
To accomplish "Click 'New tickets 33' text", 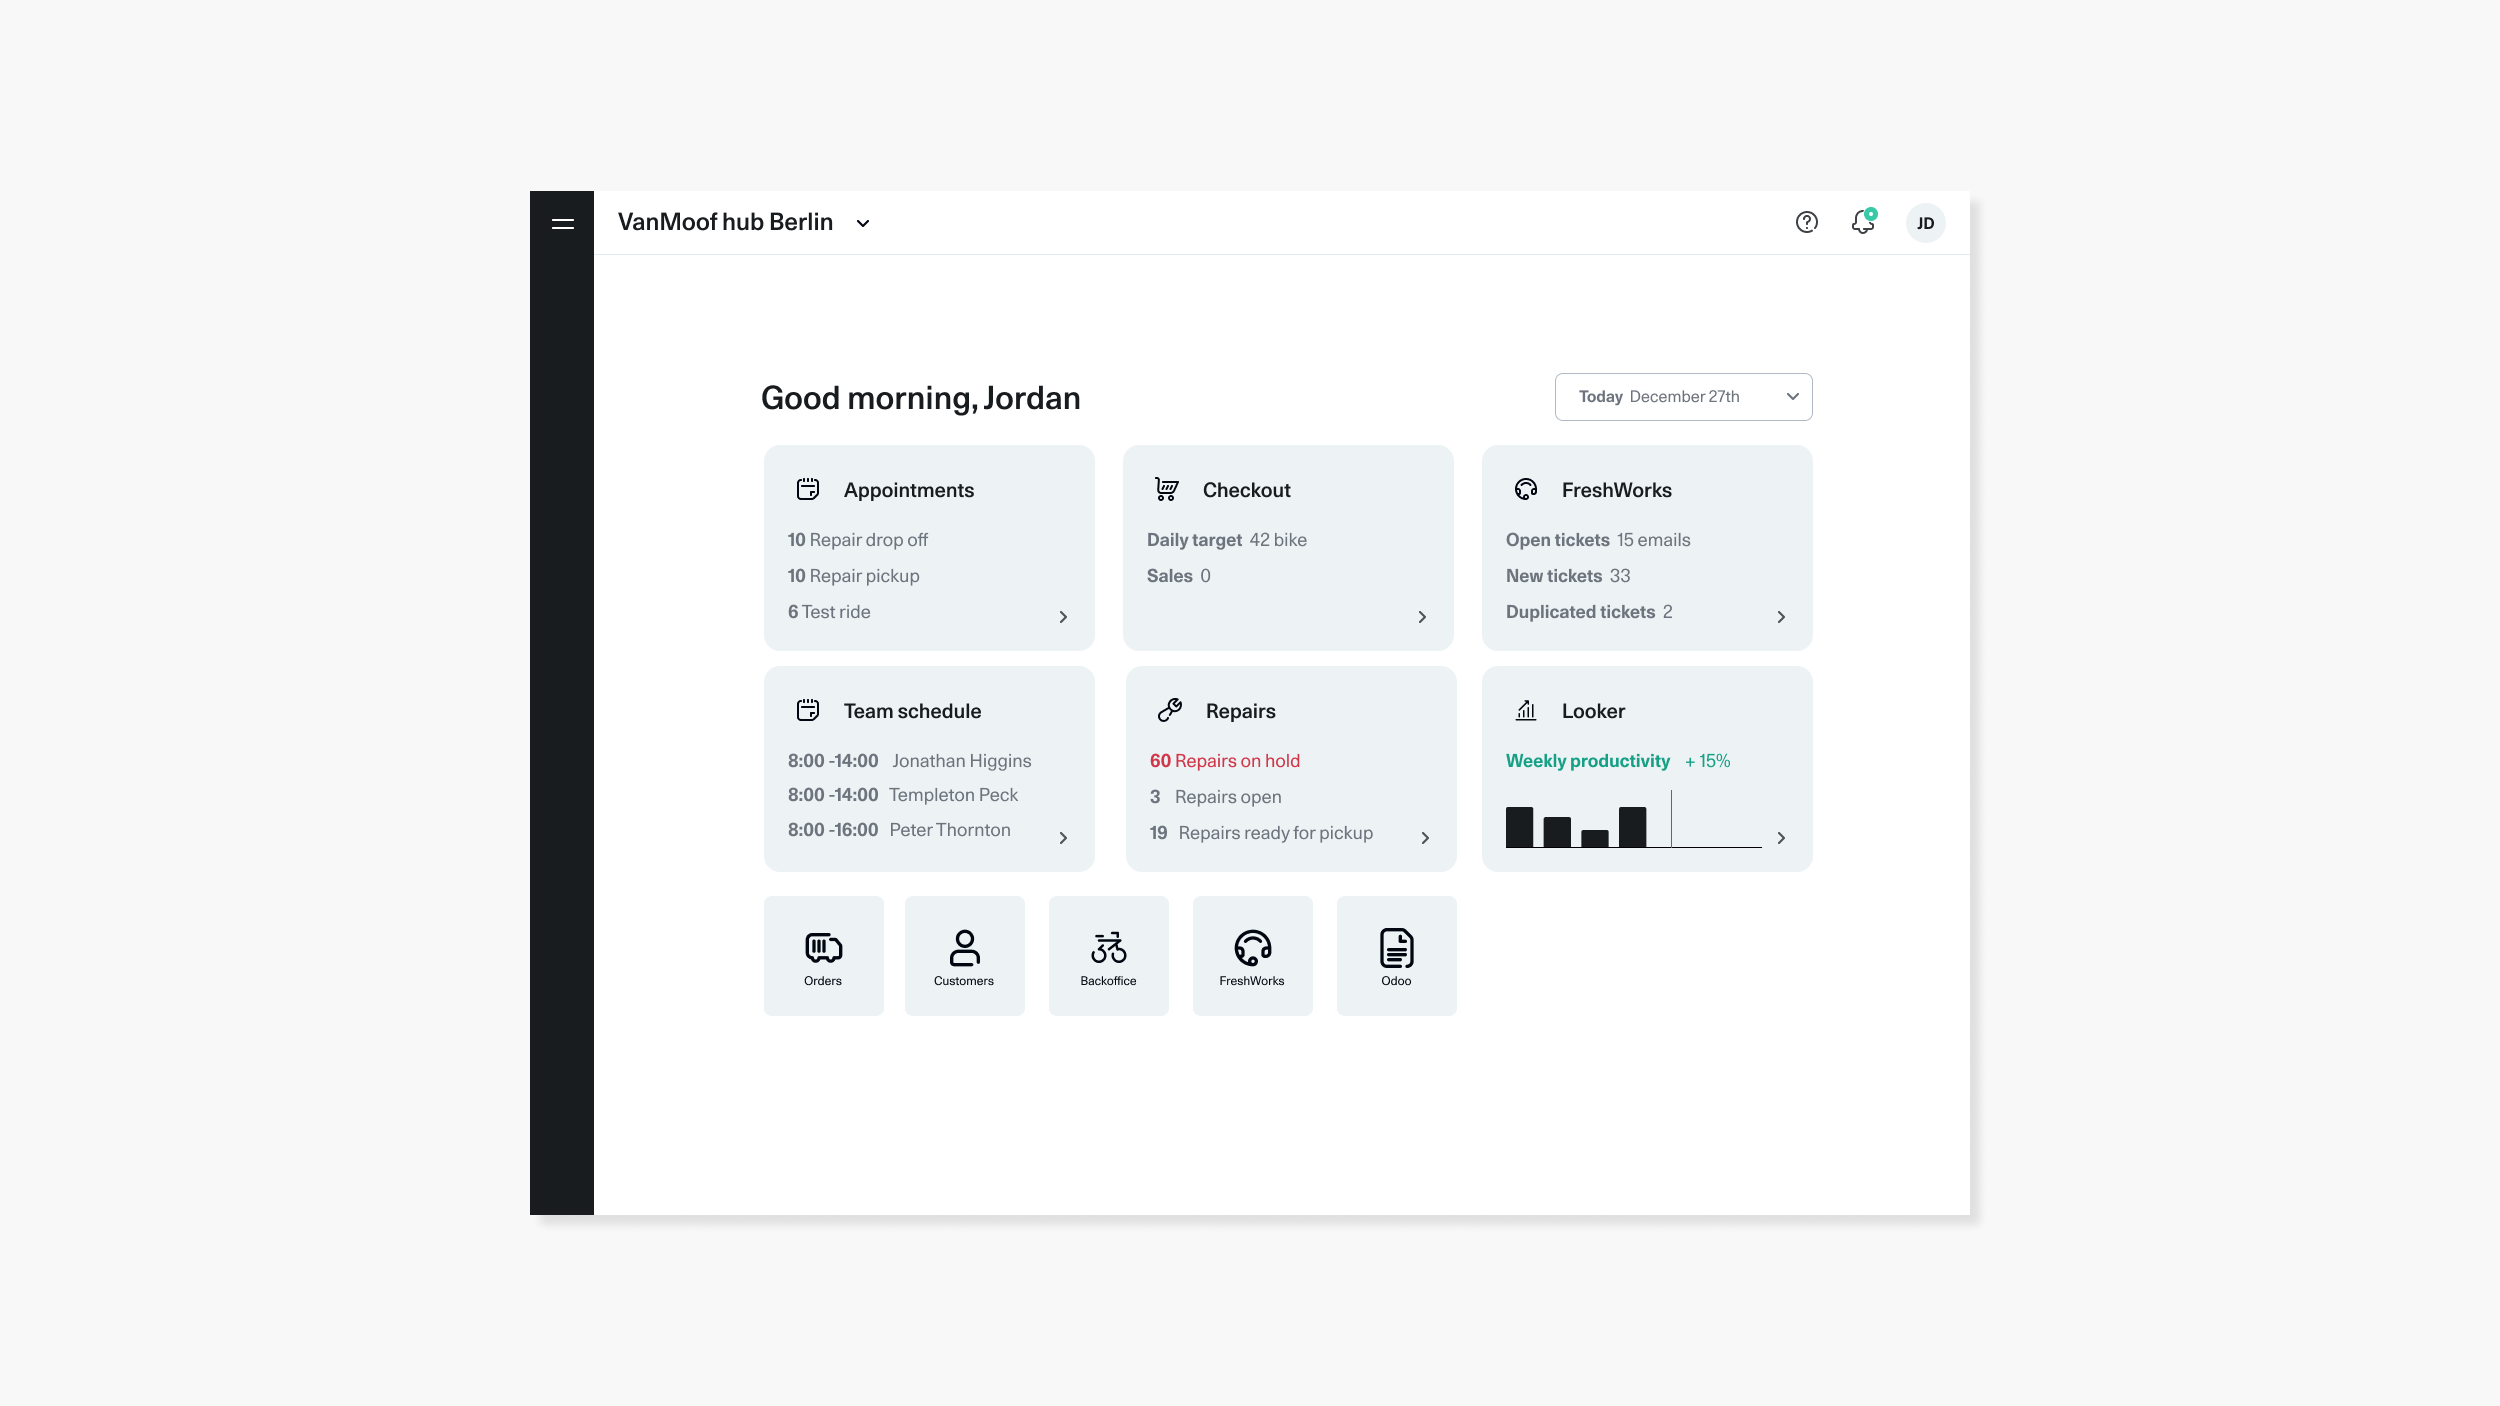I will pos(1568,576).
